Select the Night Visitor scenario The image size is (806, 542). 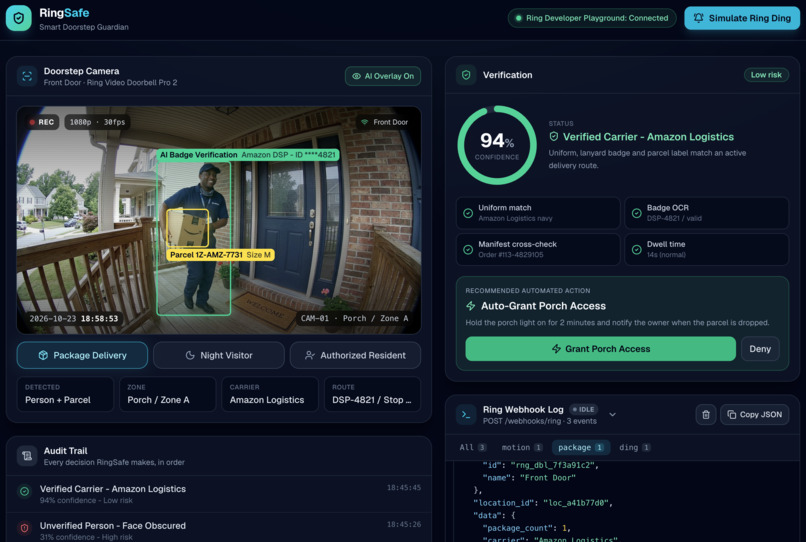tap(219, 355)
